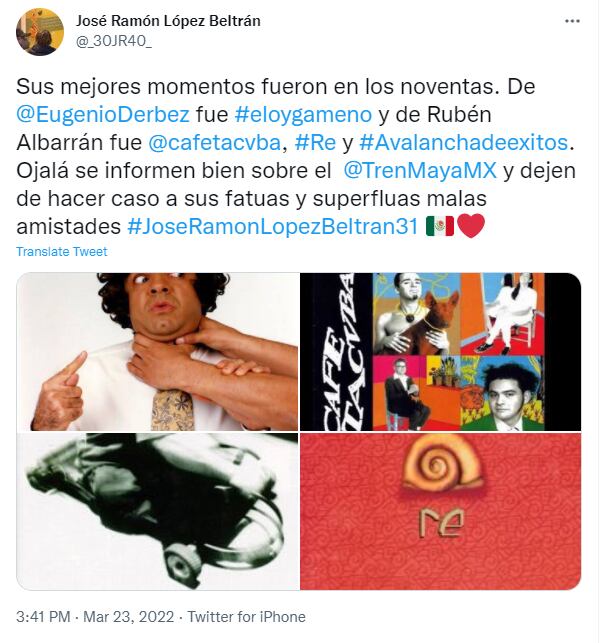Image resolution: width=604 pixels, height=643 pixels.
Task: Open the #Re hashtag
Action: coord(315,142)
